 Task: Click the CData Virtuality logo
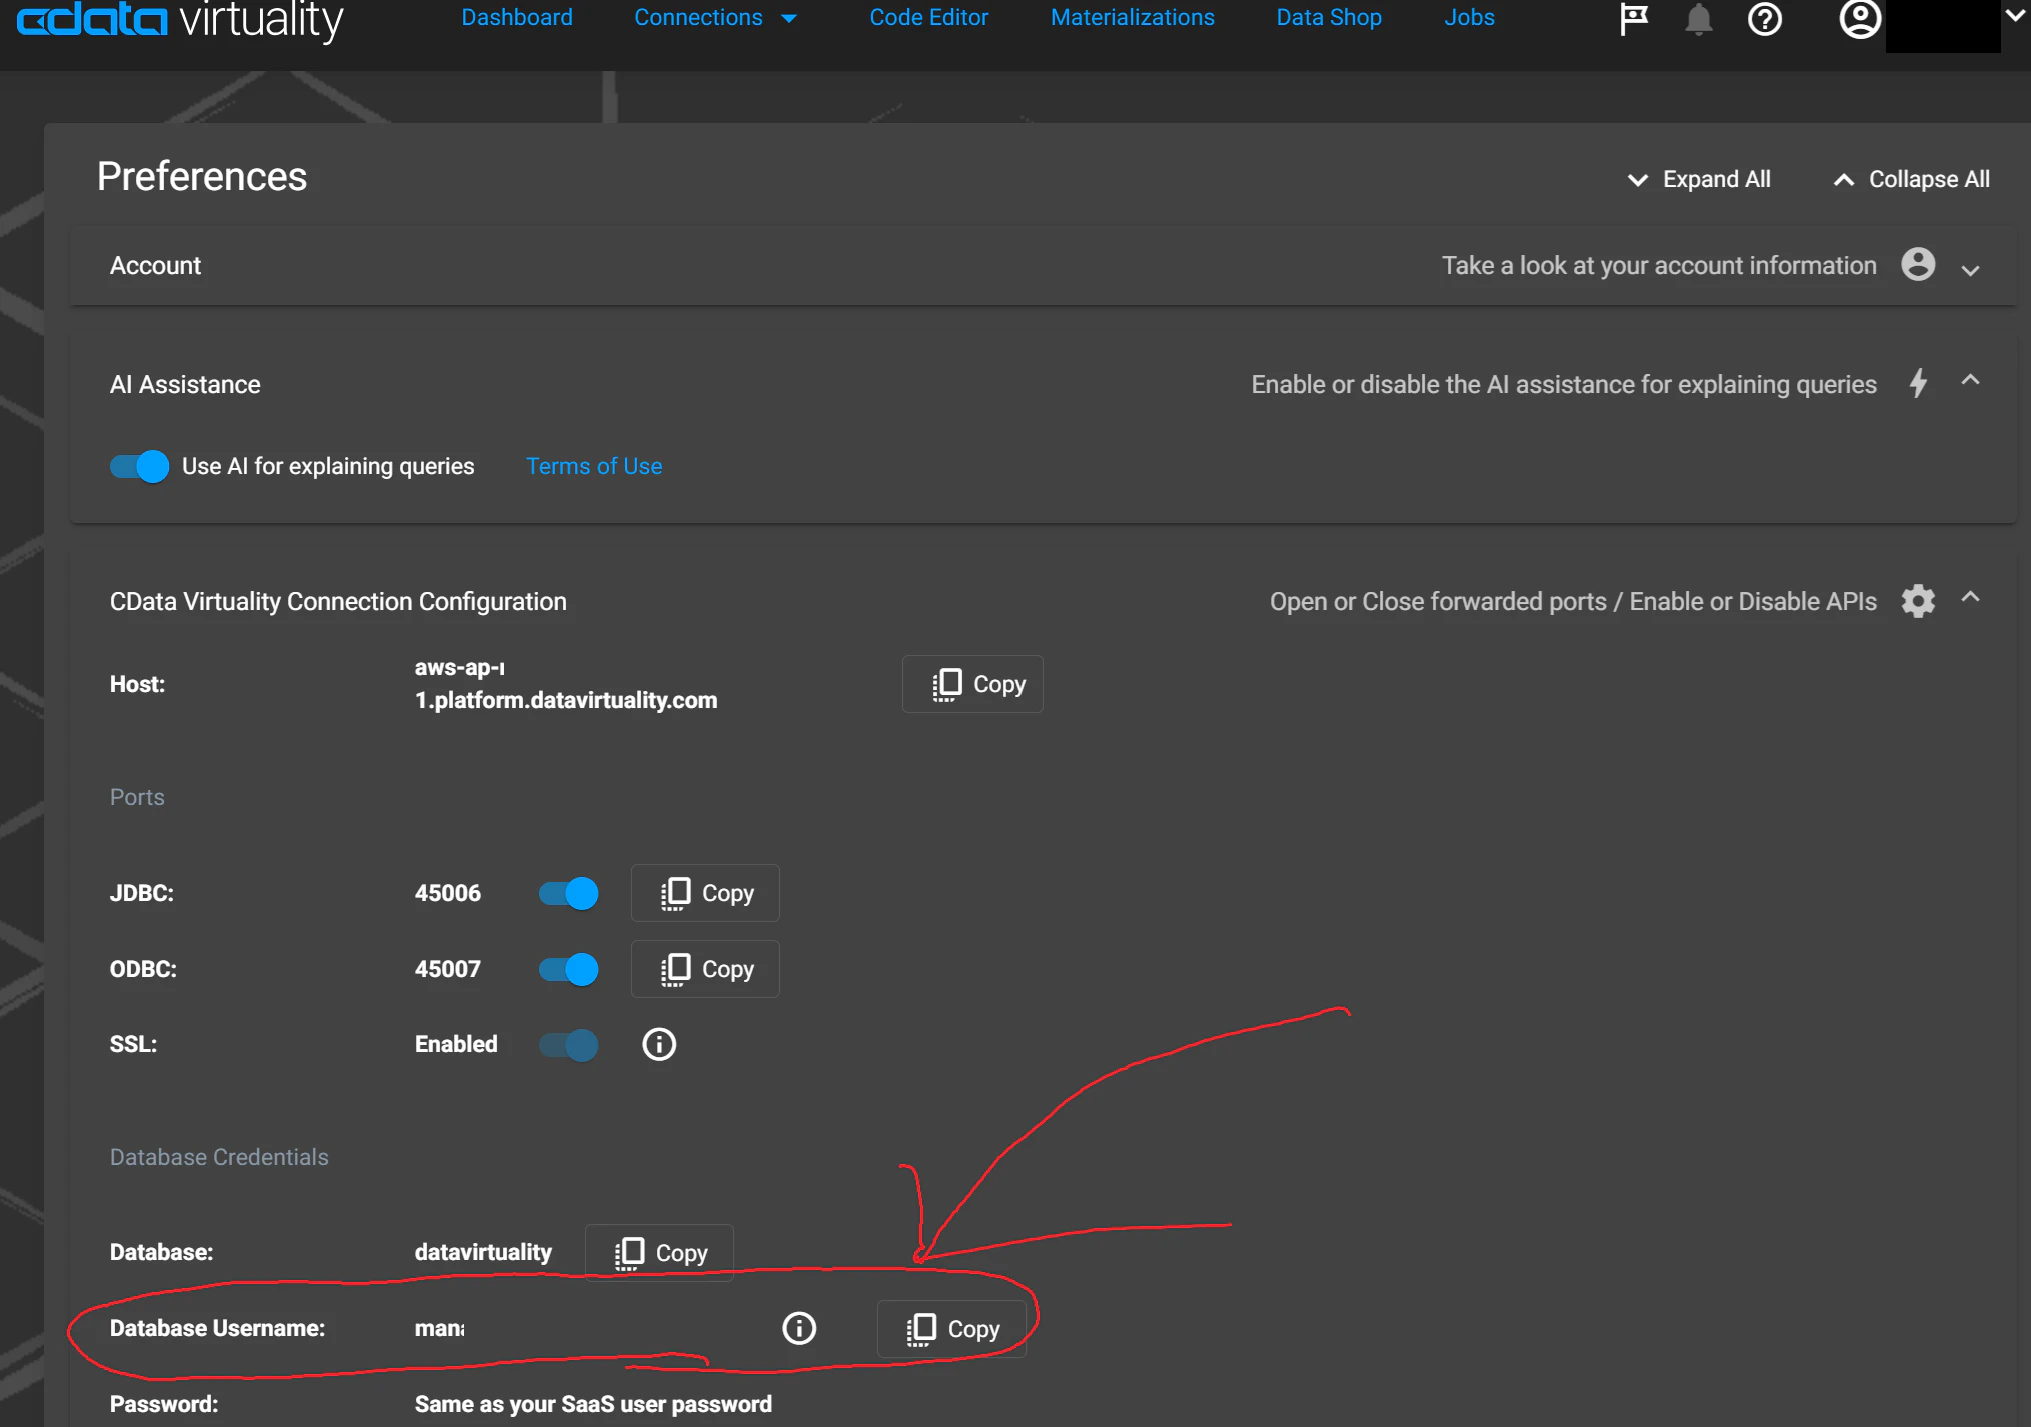coord(180,20)
